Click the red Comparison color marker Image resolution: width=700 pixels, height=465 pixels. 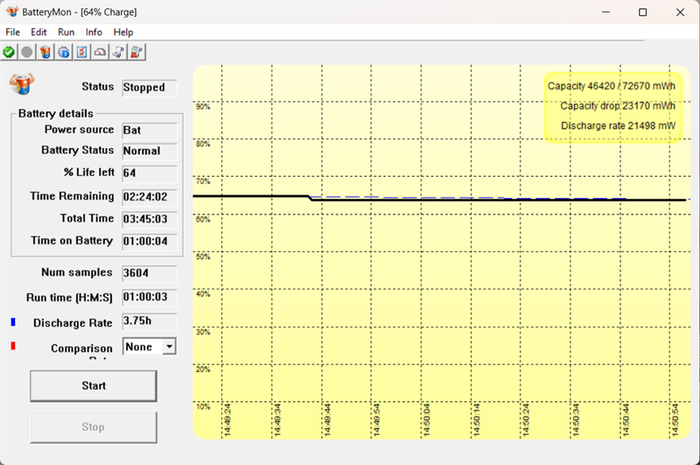click(13, 346)
